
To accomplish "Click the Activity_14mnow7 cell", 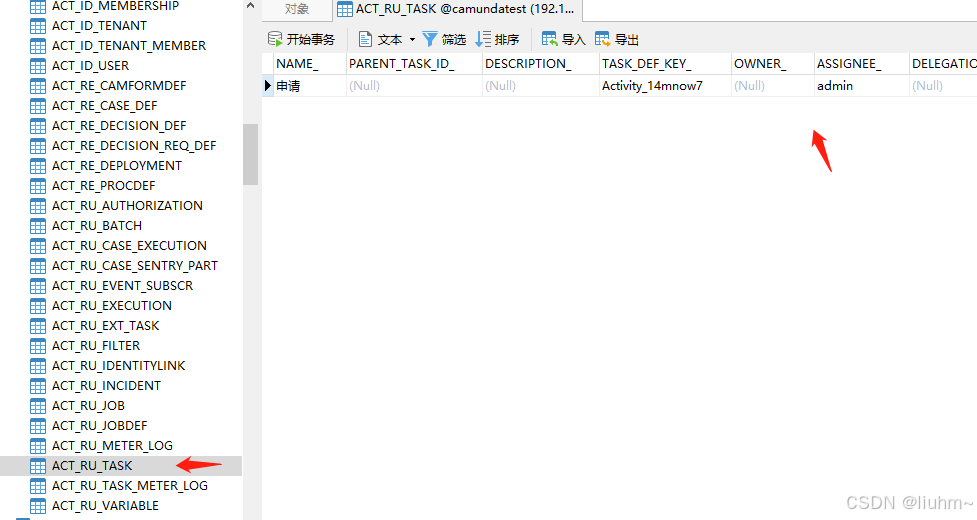I will click(665, 86).
